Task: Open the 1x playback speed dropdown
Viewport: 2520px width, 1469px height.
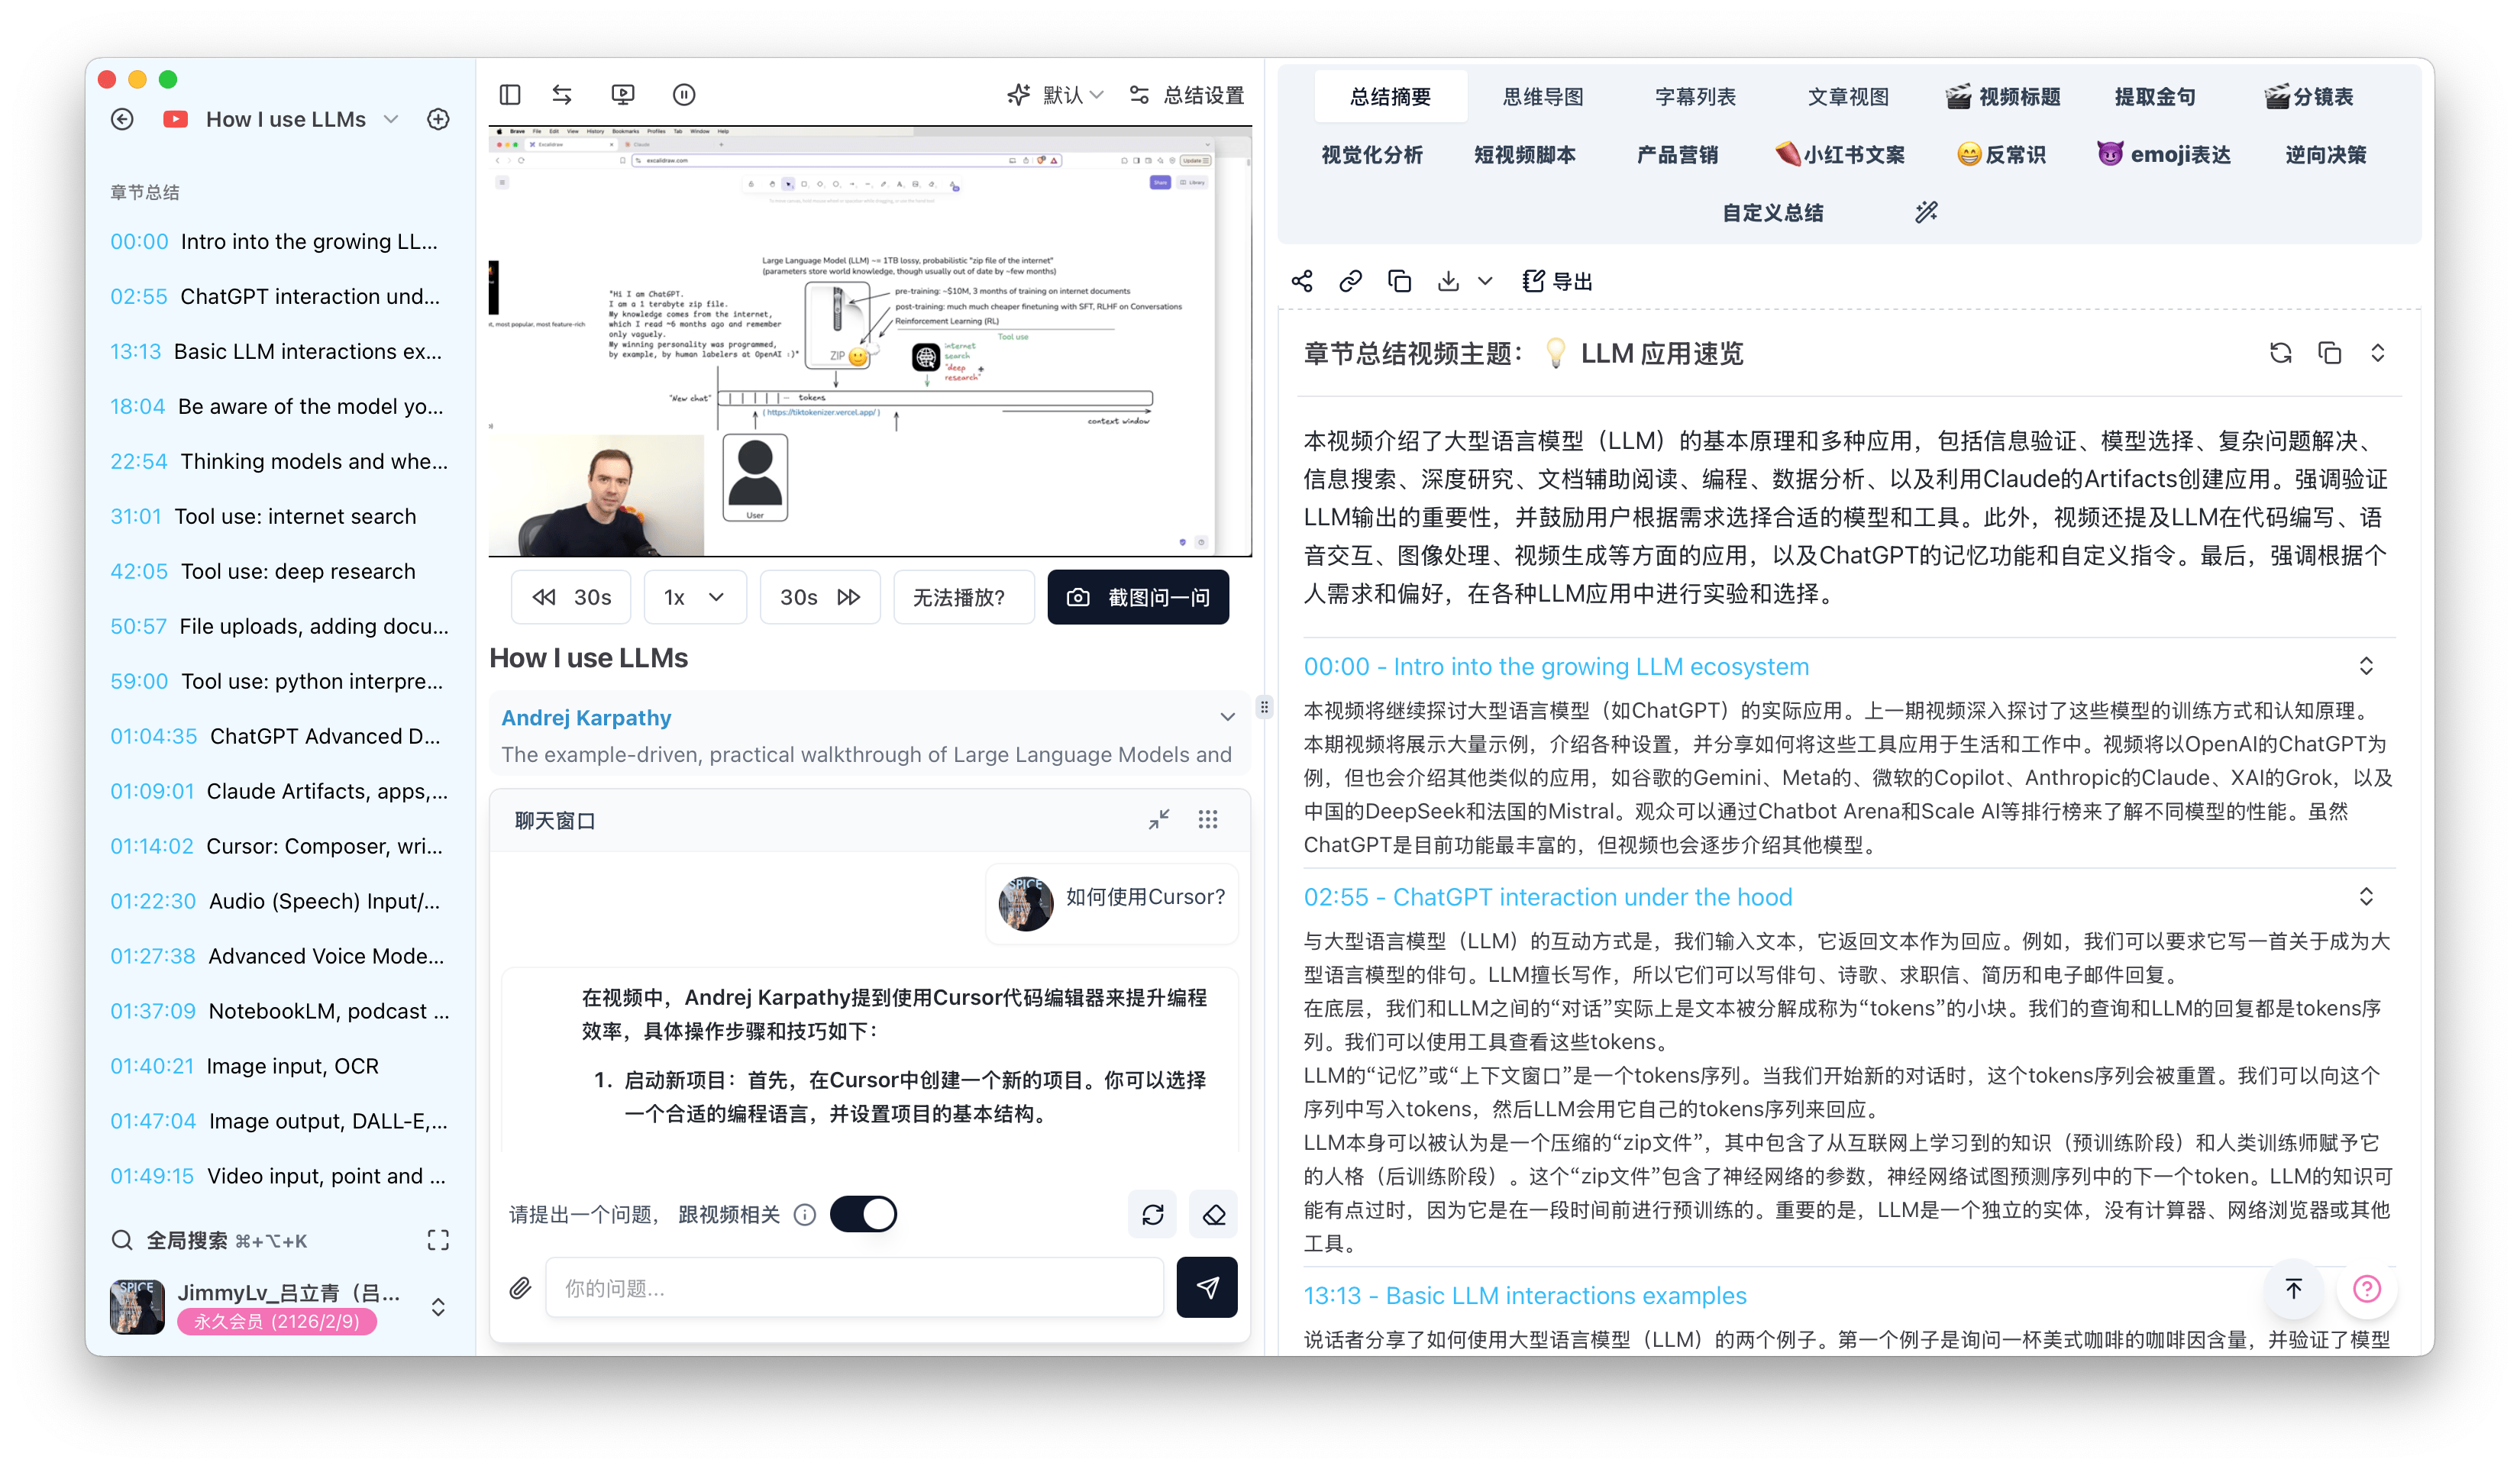Action: [x=695, y=597]
